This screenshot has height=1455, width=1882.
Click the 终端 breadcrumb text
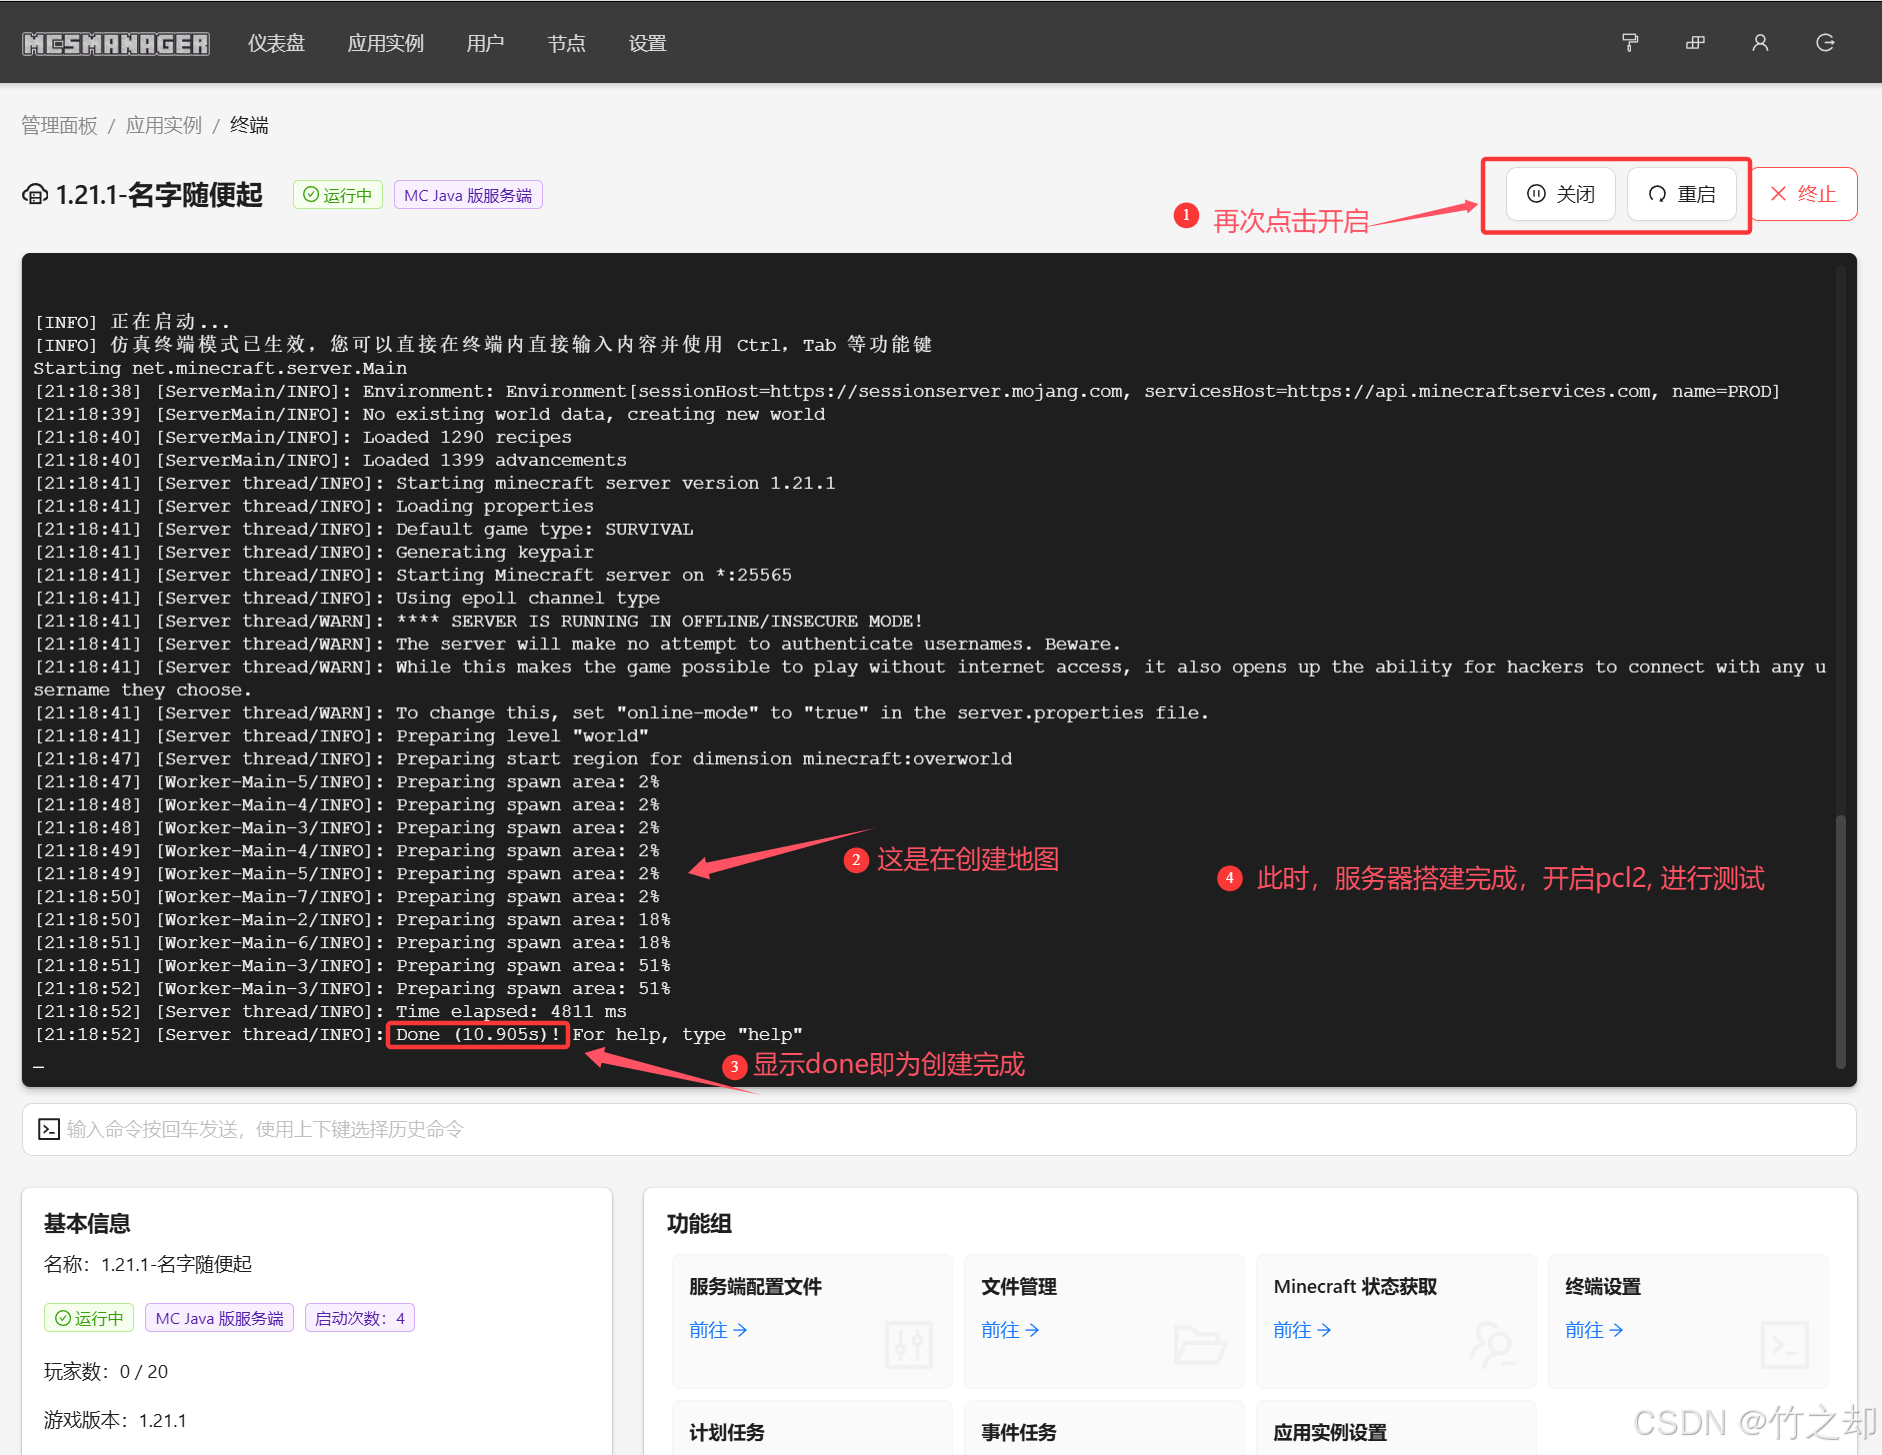point(249,125)
